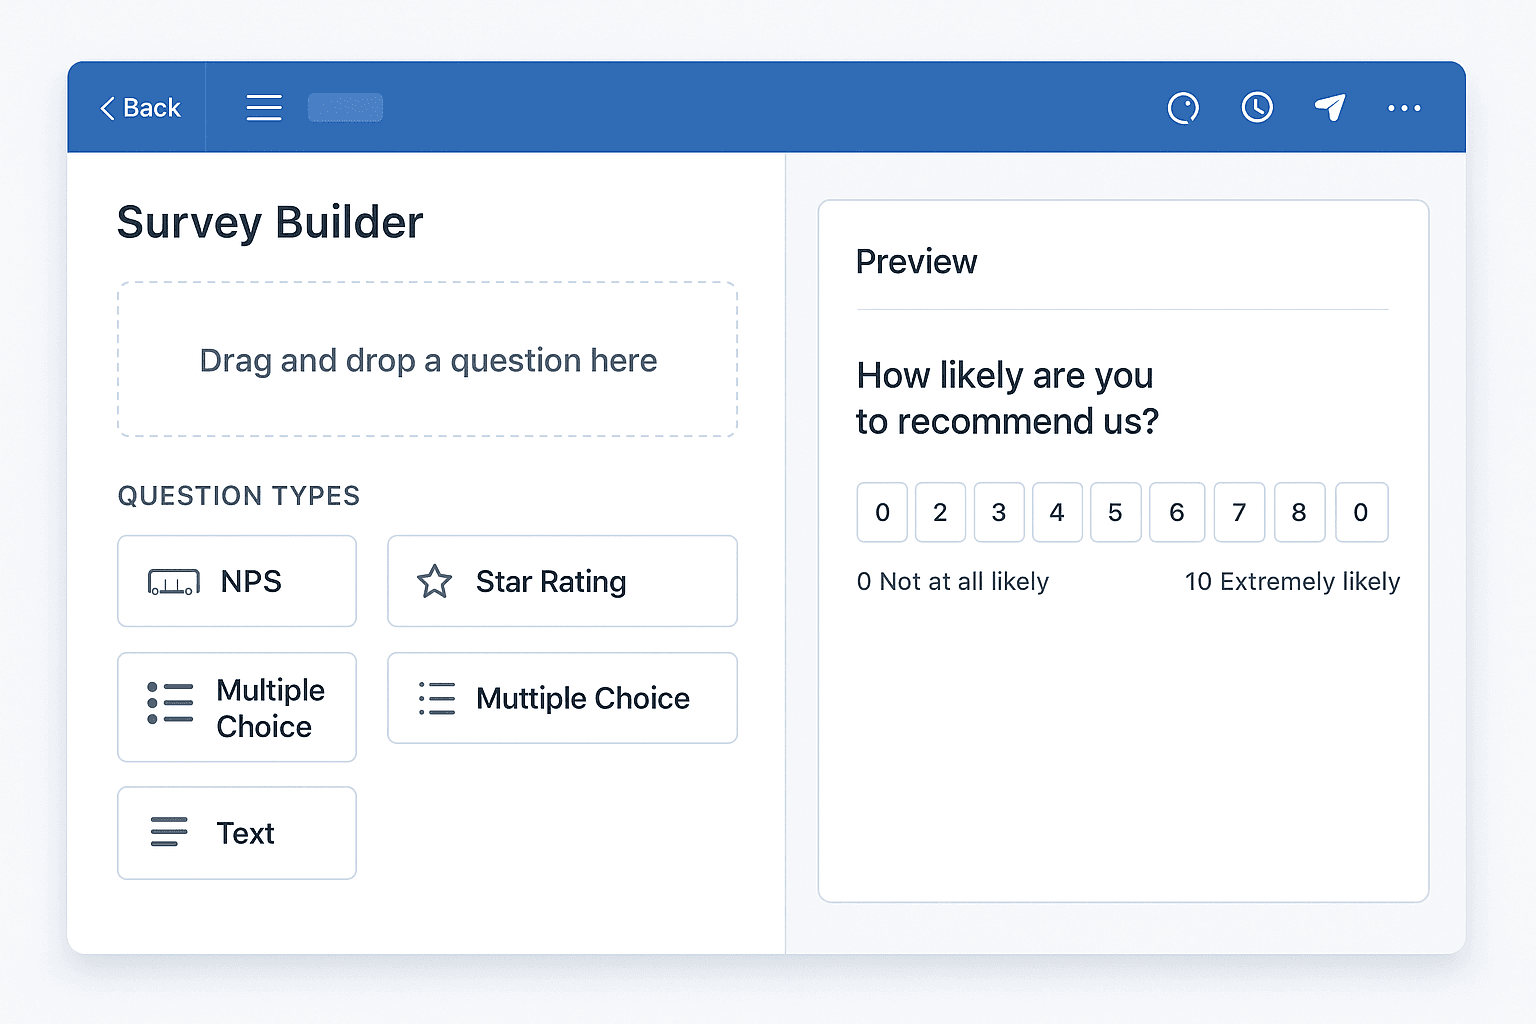Click the drag and drop question zone

point(428,360)
